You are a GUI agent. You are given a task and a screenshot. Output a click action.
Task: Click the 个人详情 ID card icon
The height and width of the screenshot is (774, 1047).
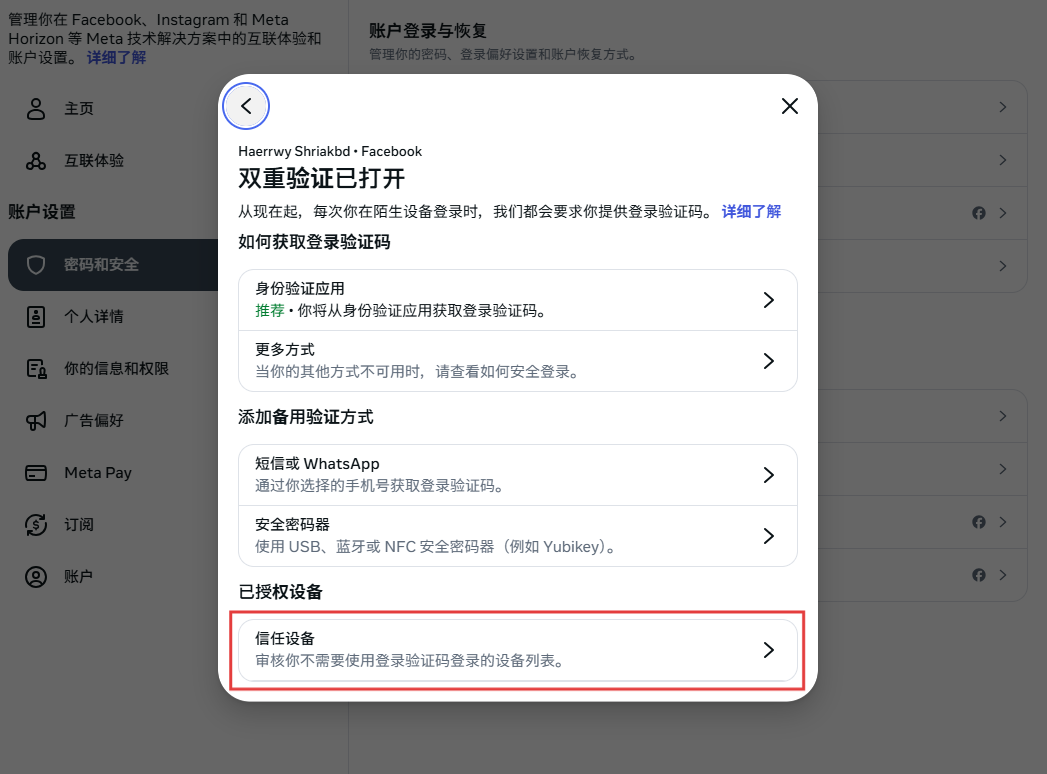36,317
